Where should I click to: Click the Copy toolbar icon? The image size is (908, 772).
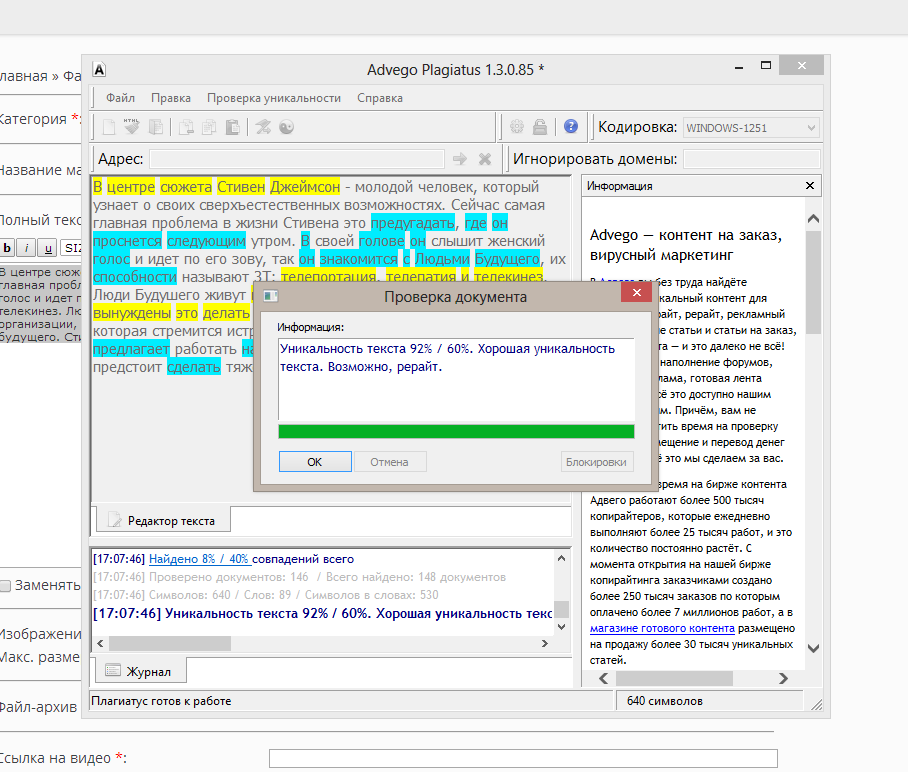click(x=209, y=127)
